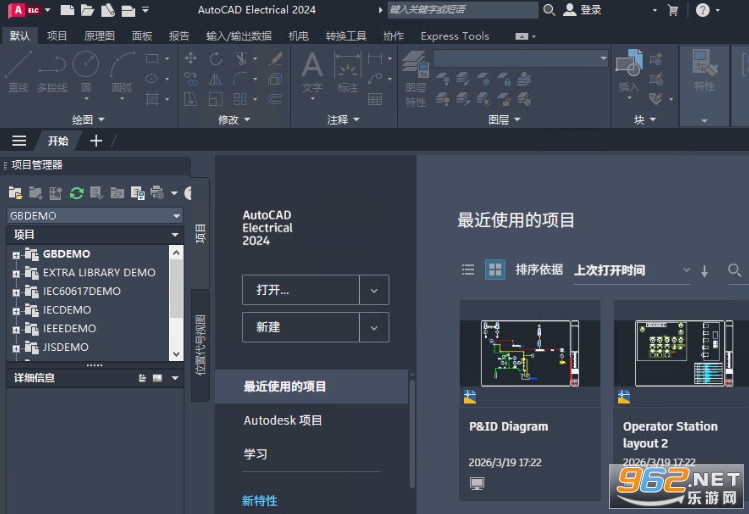Viewport: 749px width, 514px height.
Task: Open the 原理图 ribbon tab
Action: click(x=99, y=36)
